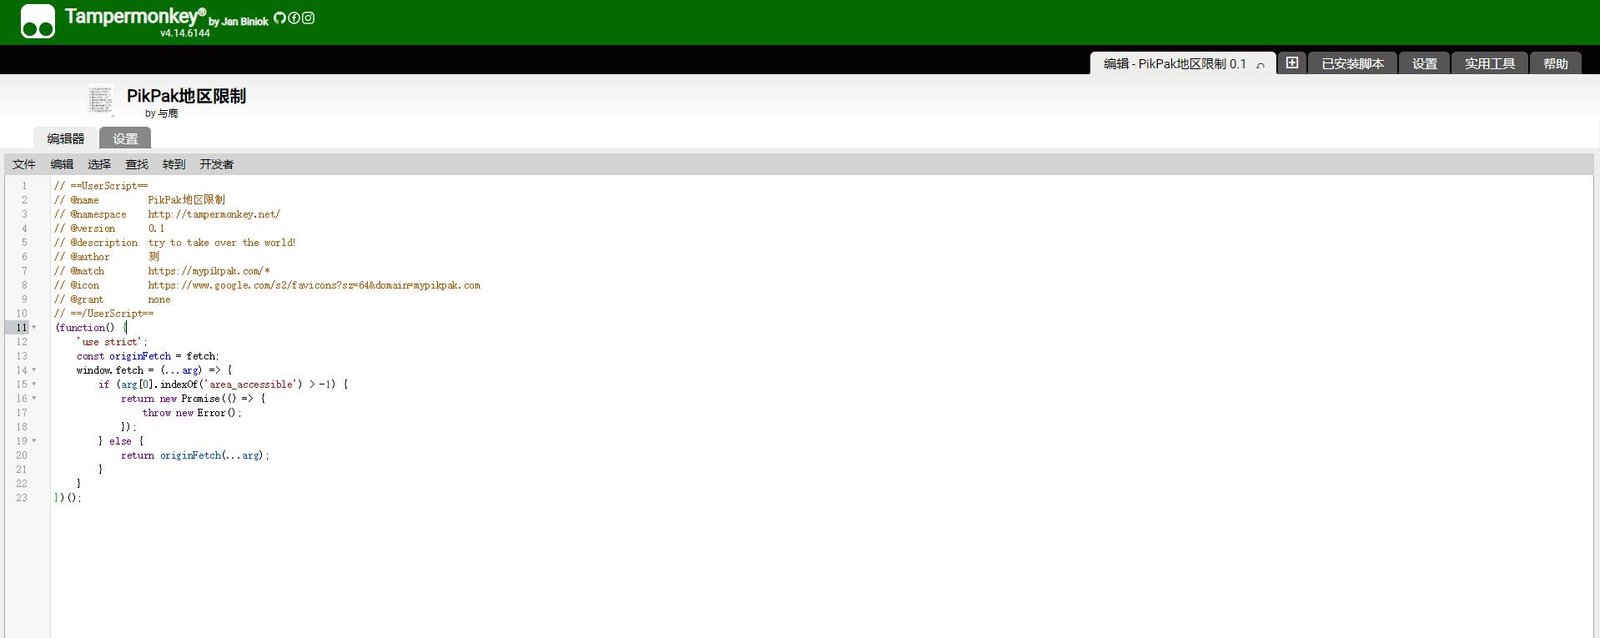Open the 开发者 menu

click(x=216, y=164)
